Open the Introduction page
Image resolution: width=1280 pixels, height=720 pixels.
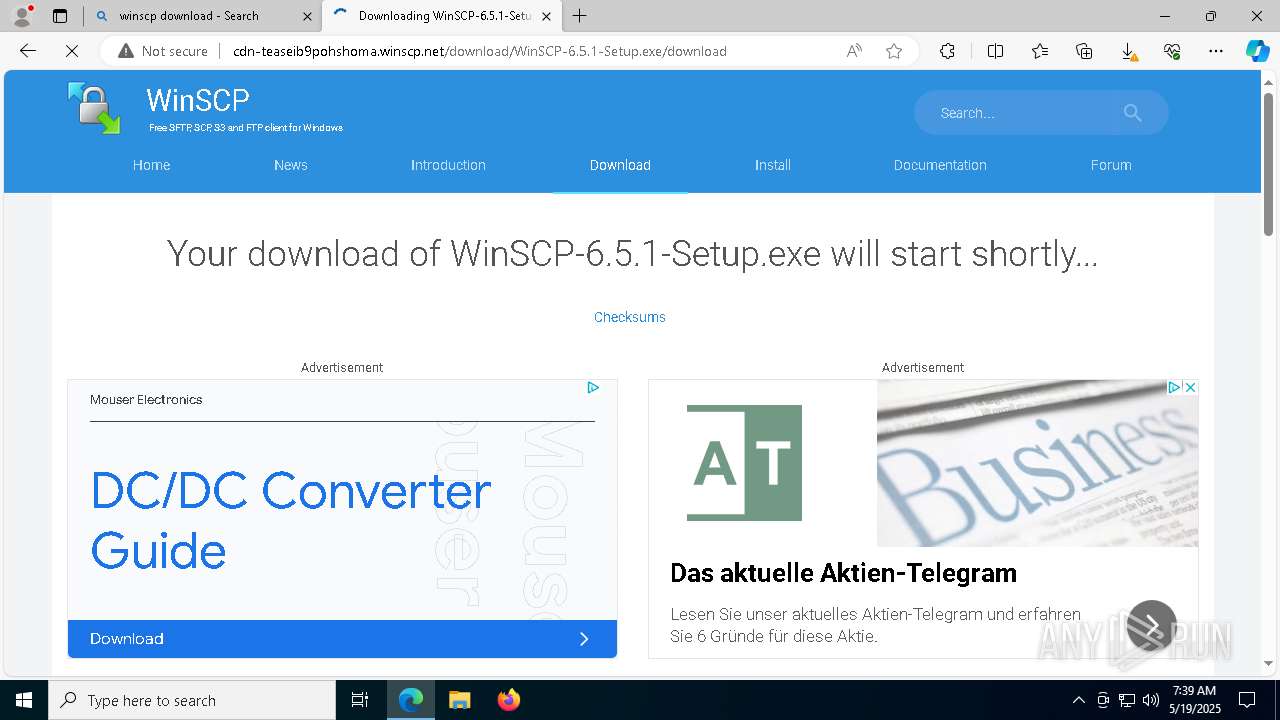pos(448,165)
